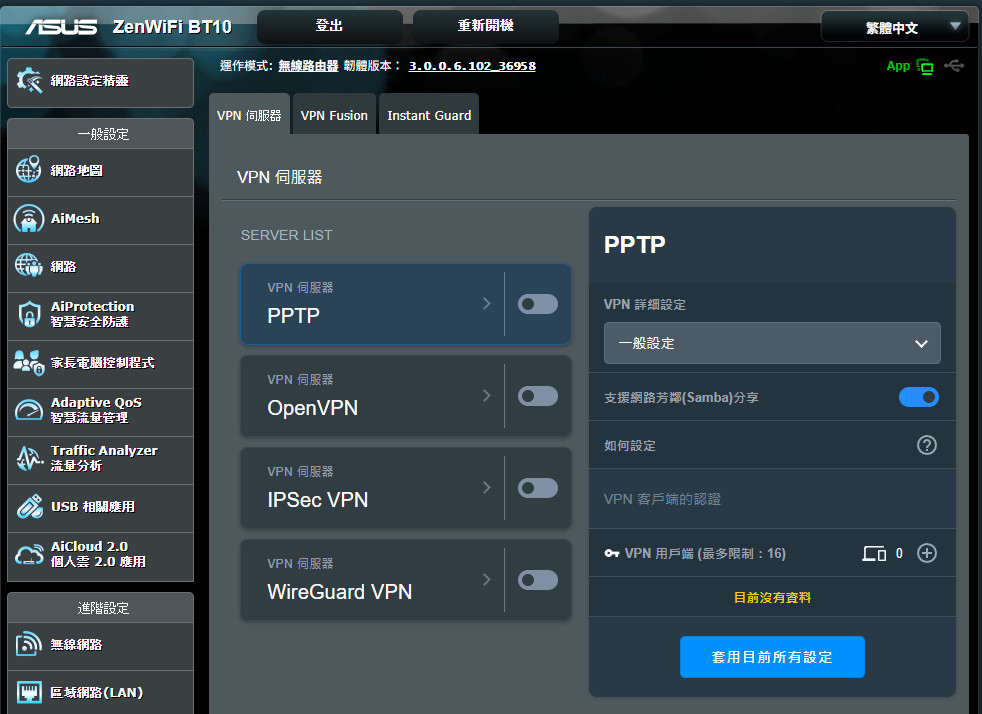Click the Traffic Analyzer waveform icon

(29, 458)
